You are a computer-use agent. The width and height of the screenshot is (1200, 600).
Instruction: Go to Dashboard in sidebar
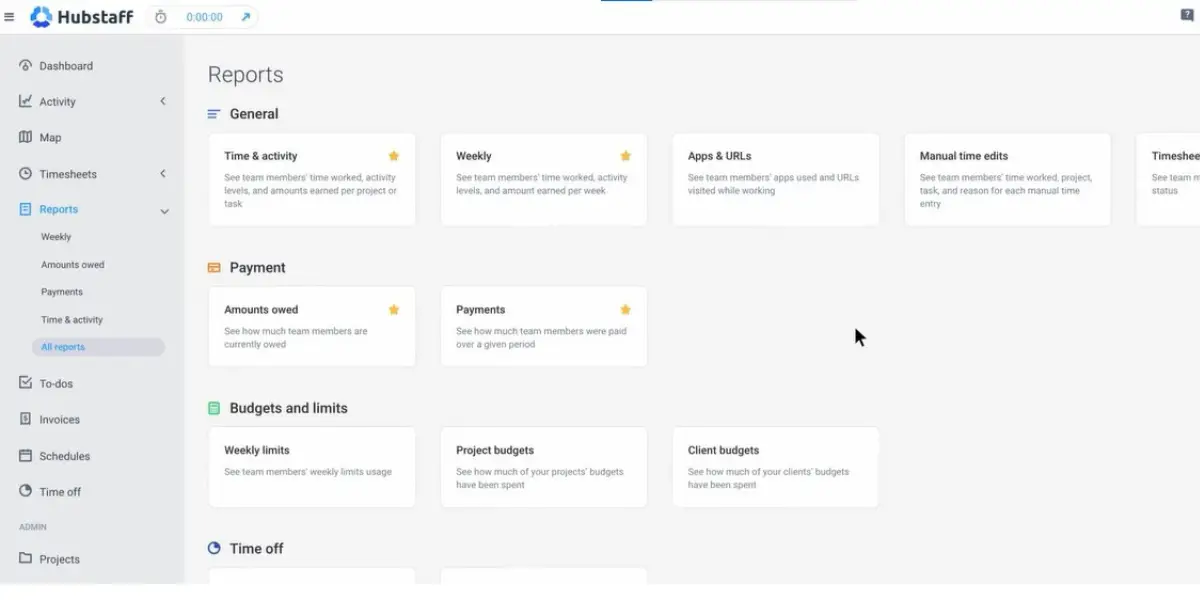(66, 66)
